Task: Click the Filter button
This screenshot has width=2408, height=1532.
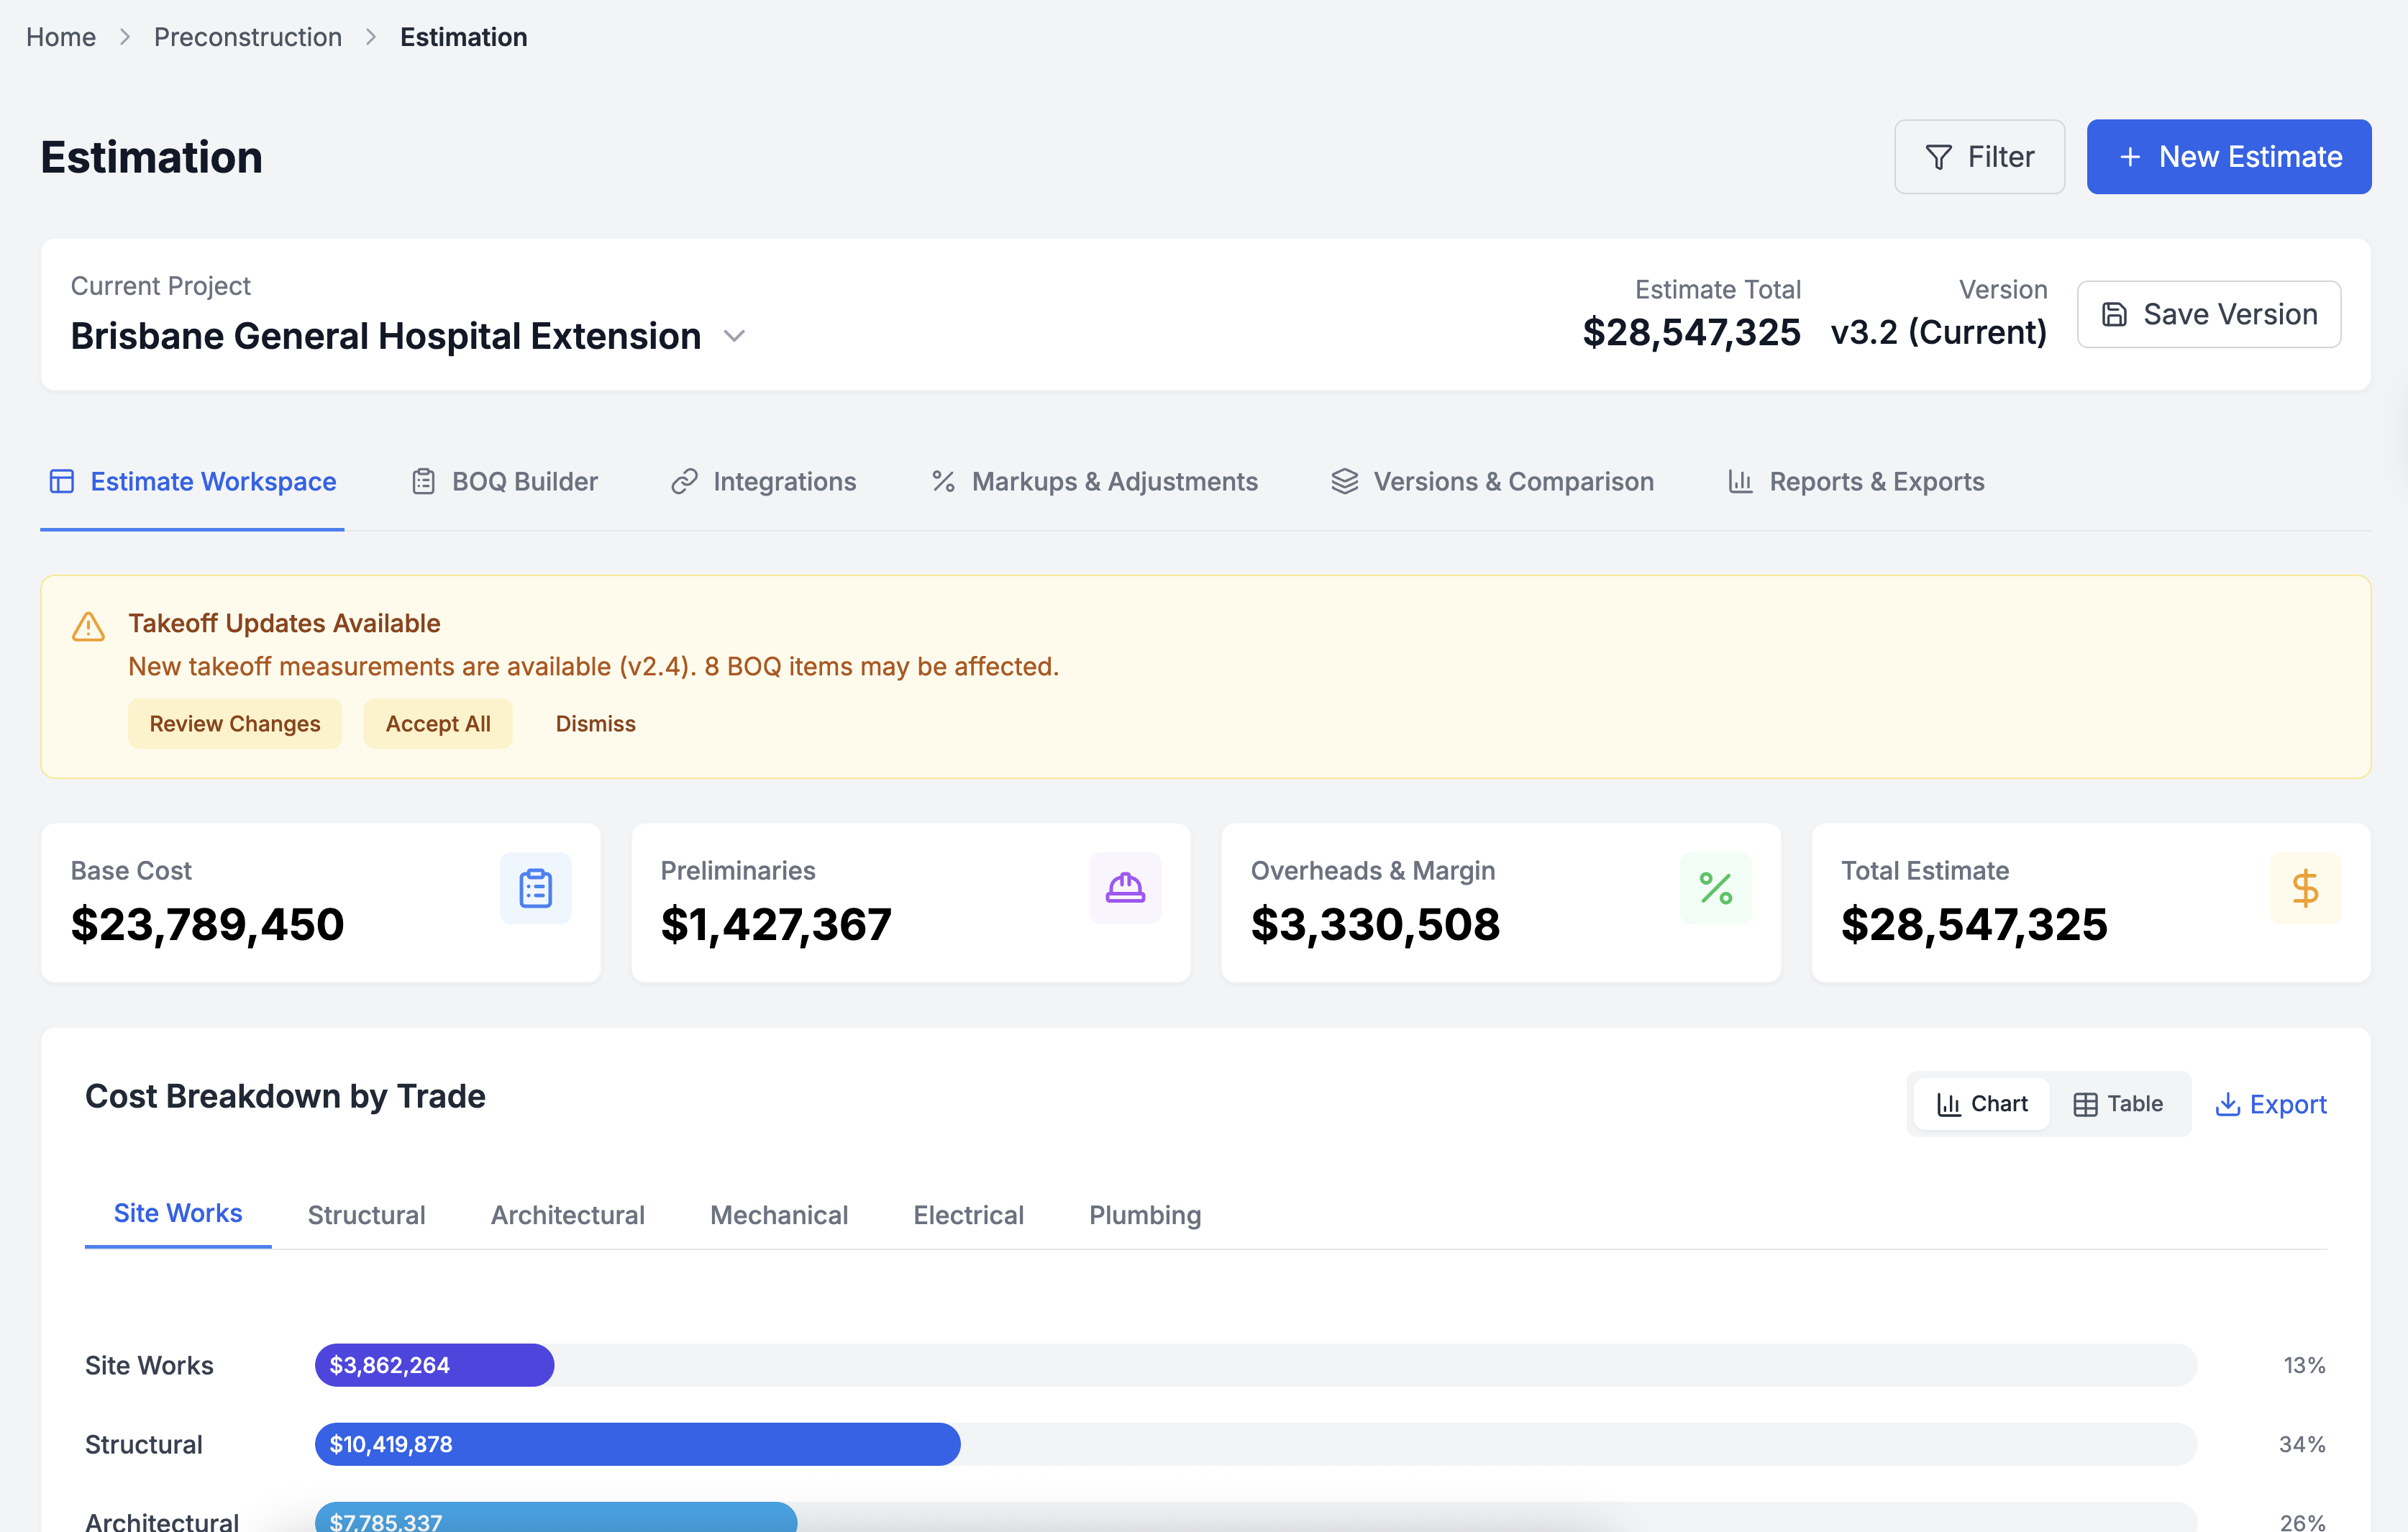Action: [x=1979, y=157]
